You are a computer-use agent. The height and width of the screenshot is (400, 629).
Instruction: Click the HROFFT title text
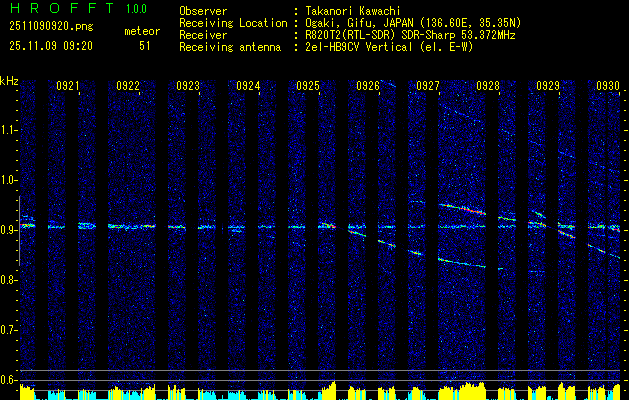[62, 8]
